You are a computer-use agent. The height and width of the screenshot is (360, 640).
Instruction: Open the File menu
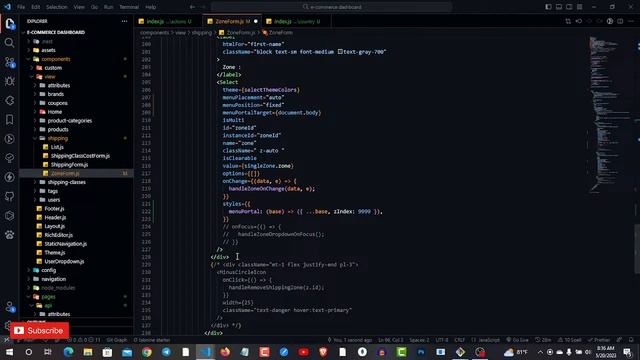point(21,7)
